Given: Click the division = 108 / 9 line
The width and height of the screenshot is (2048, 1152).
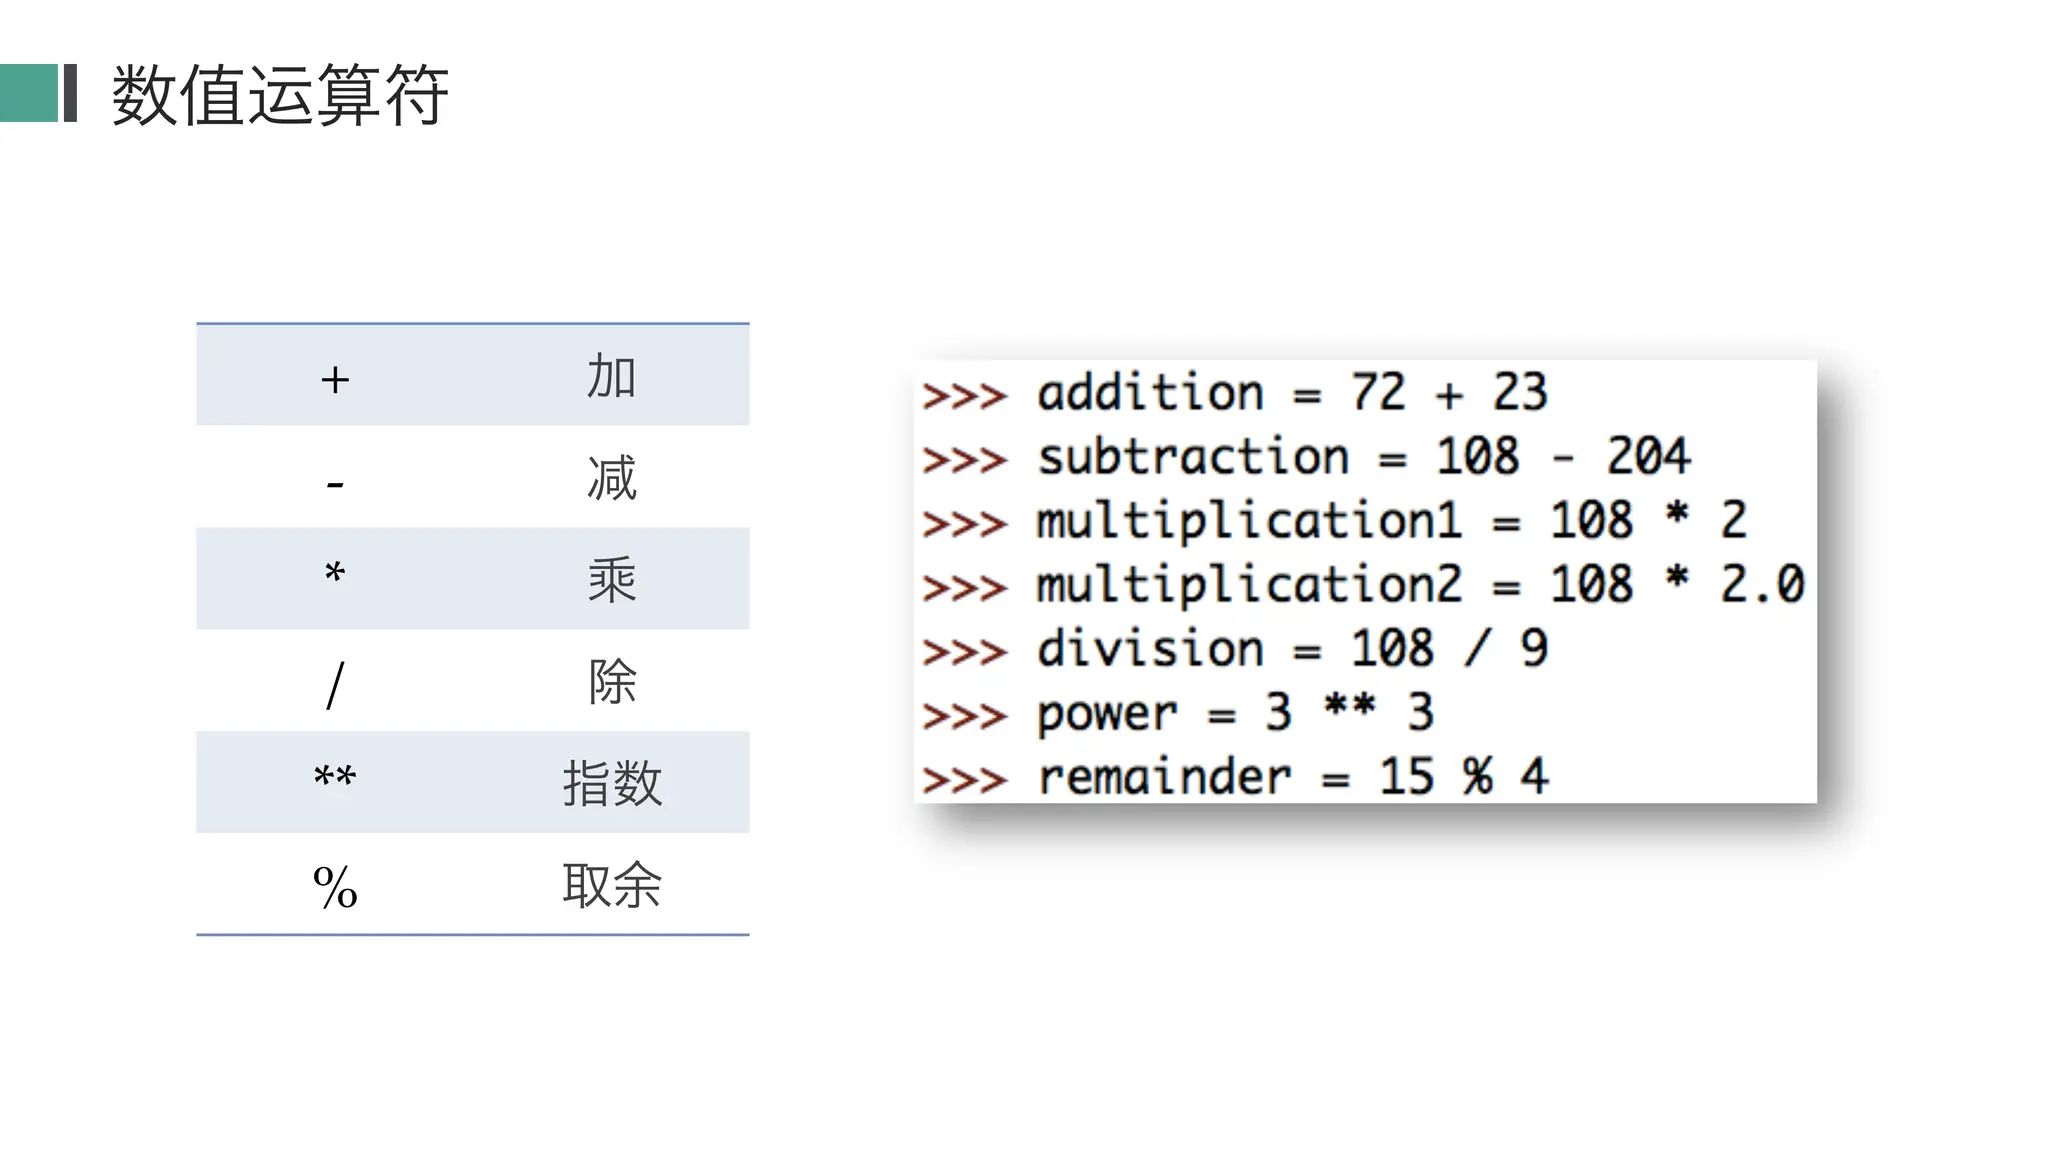Looking at the screenshot, I should [x=1235, y=649].
